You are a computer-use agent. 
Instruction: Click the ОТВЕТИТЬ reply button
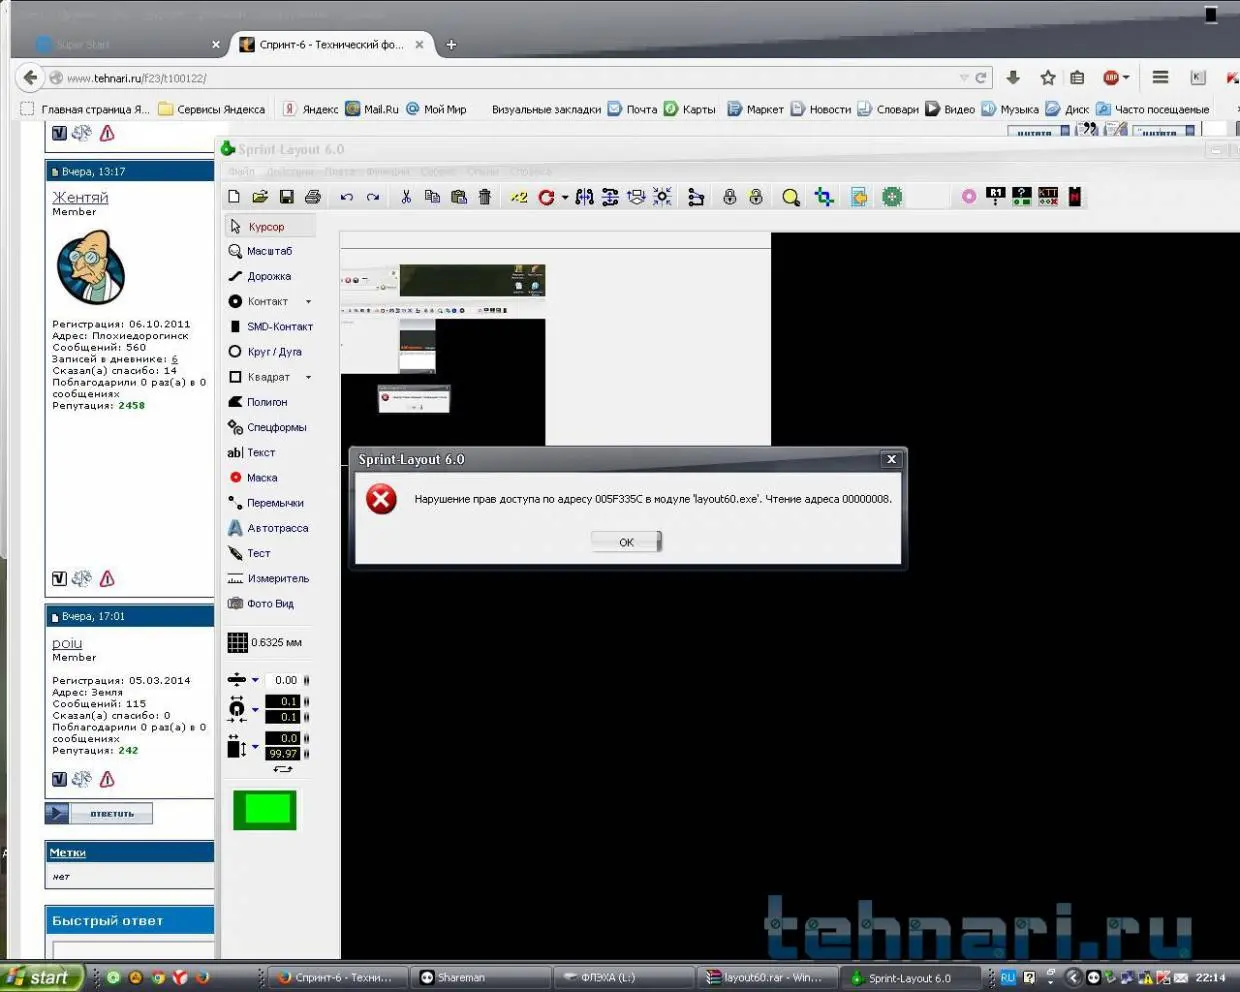tap(99, 813)
